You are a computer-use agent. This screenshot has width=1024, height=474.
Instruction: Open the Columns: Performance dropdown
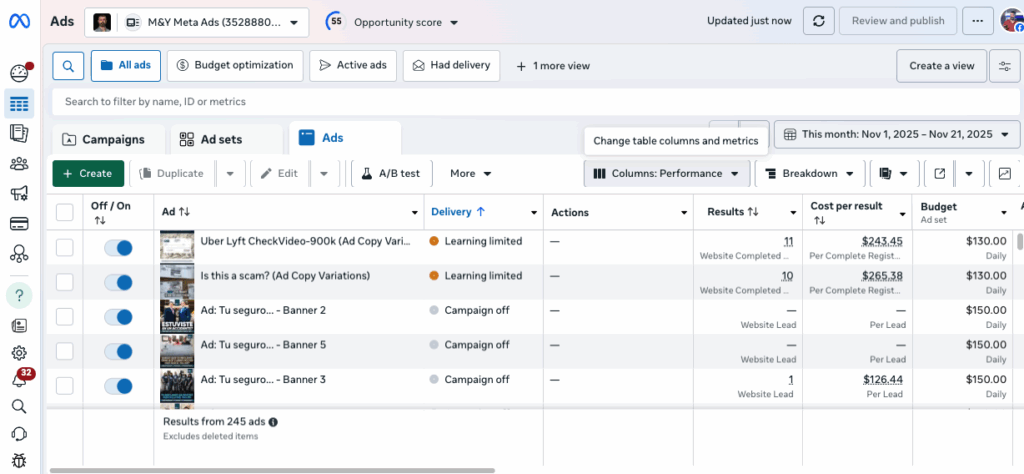pyautogui.click(x=666, y=173)
